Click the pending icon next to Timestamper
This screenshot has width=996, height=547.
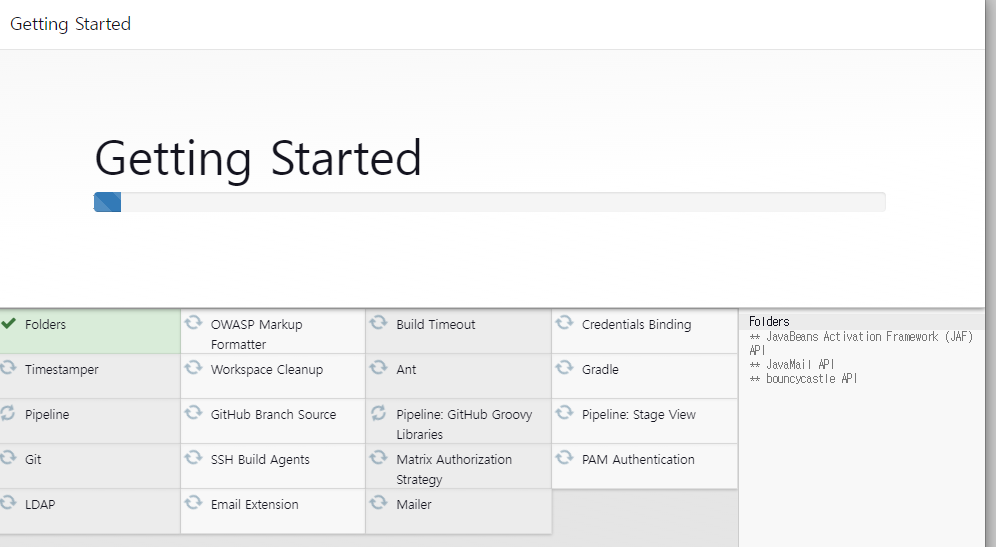coord(8,368)
